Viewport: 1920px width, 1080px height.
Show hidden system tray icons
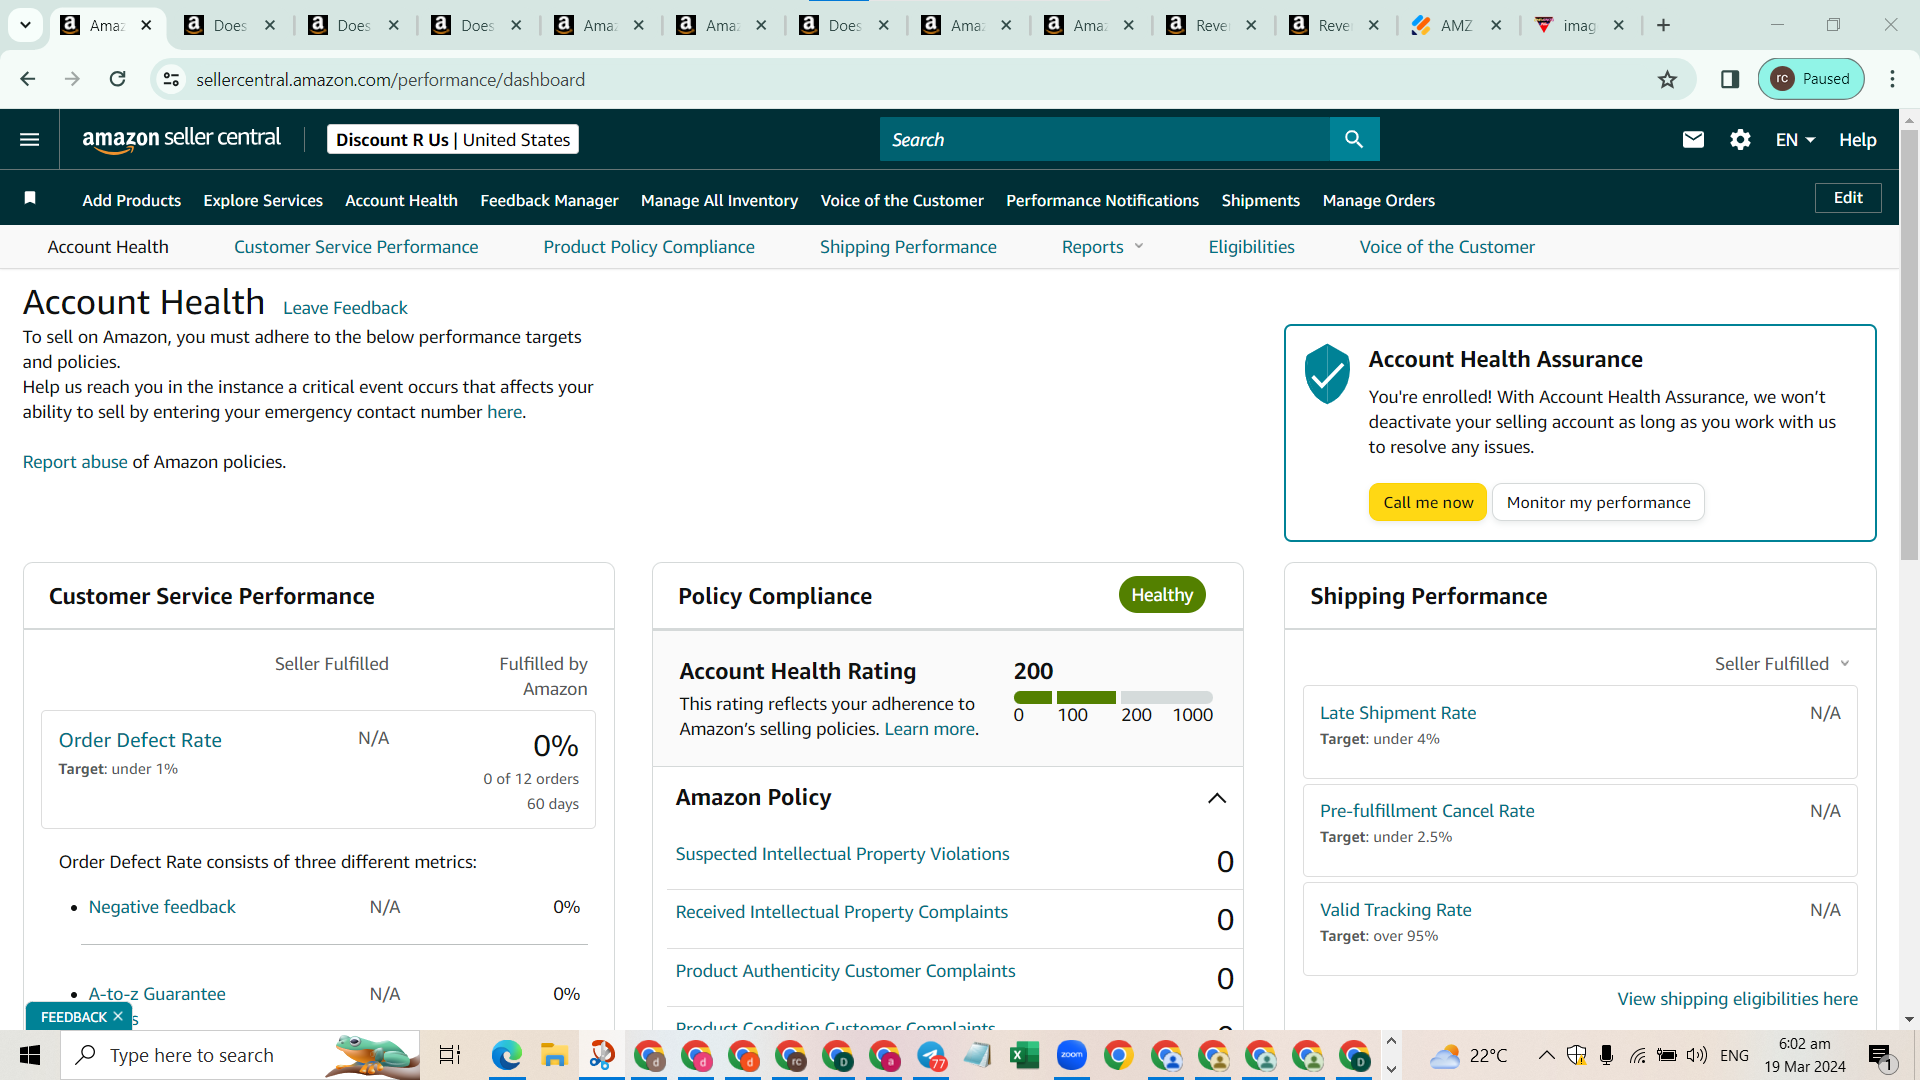[1546, 1055]
